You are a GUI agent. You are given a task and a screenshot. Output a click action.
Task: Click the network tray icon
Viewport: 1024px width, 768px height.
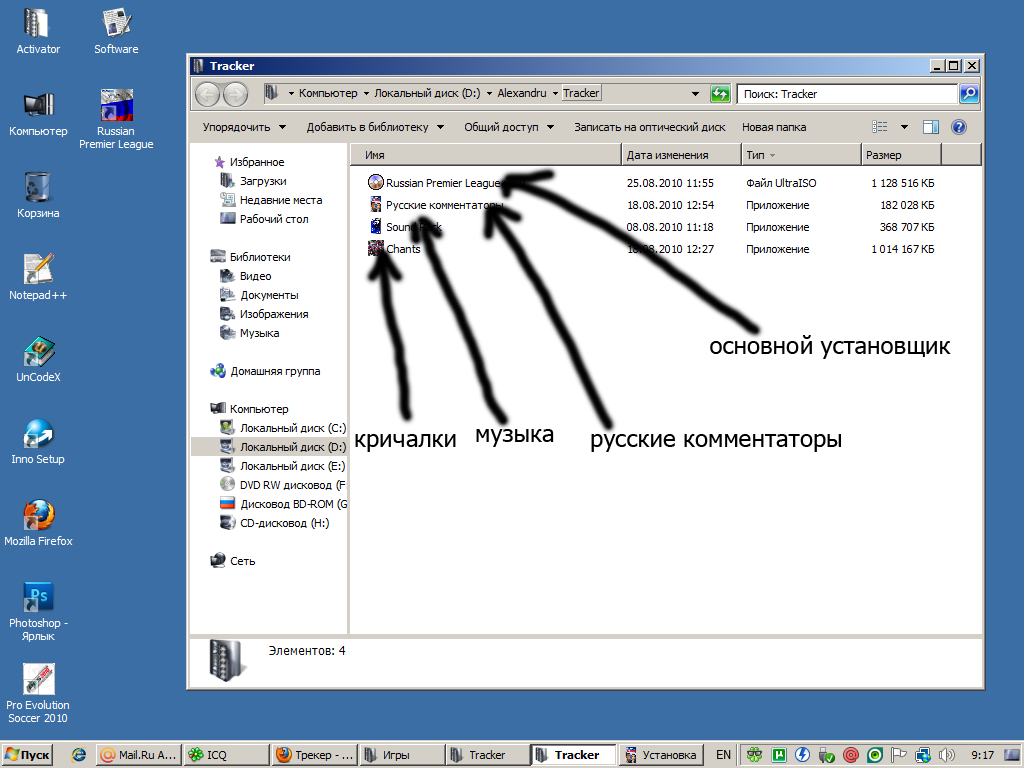(923, 755)
